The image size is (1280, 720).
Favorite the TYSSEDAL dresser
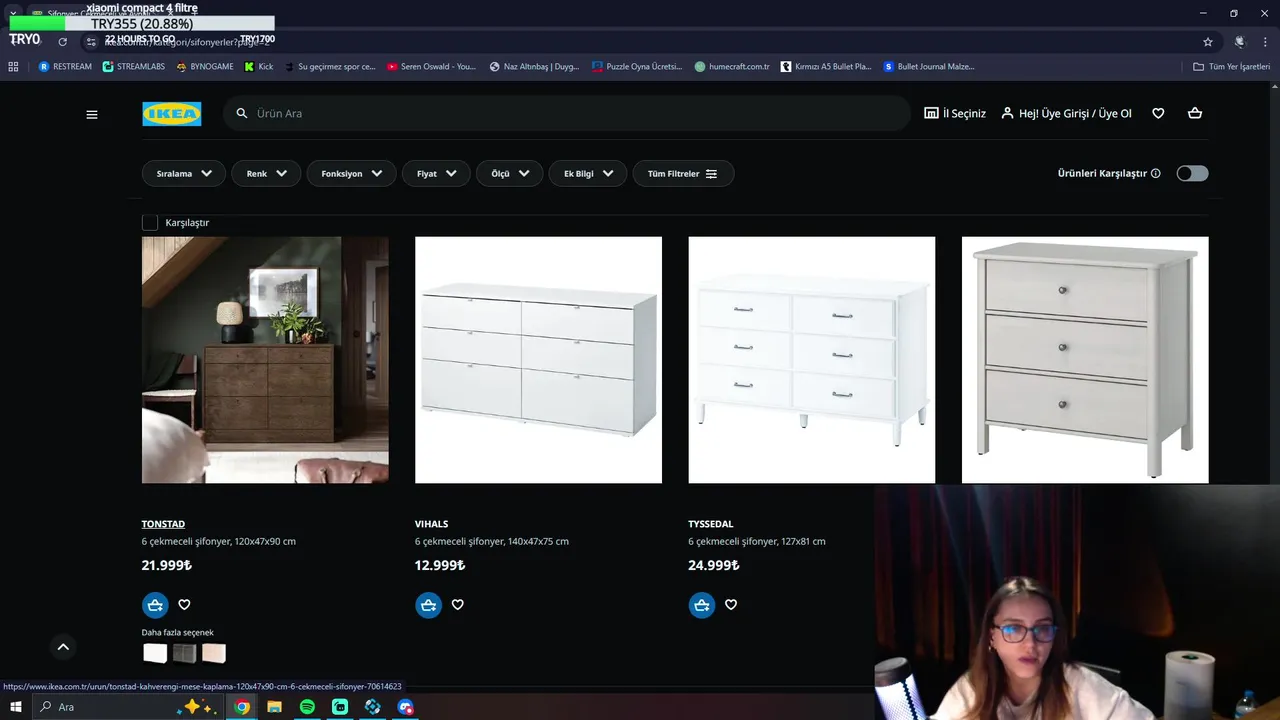[x=730, y=605]
